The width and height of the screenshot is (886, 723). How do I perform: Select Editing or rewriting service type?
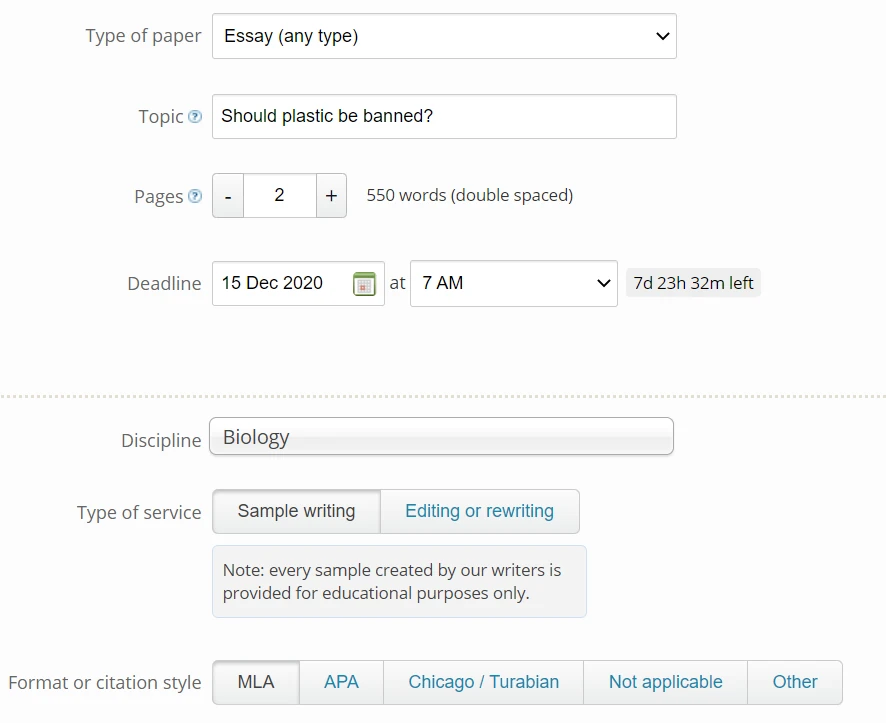pyautogui.click(x=479, y=511)
